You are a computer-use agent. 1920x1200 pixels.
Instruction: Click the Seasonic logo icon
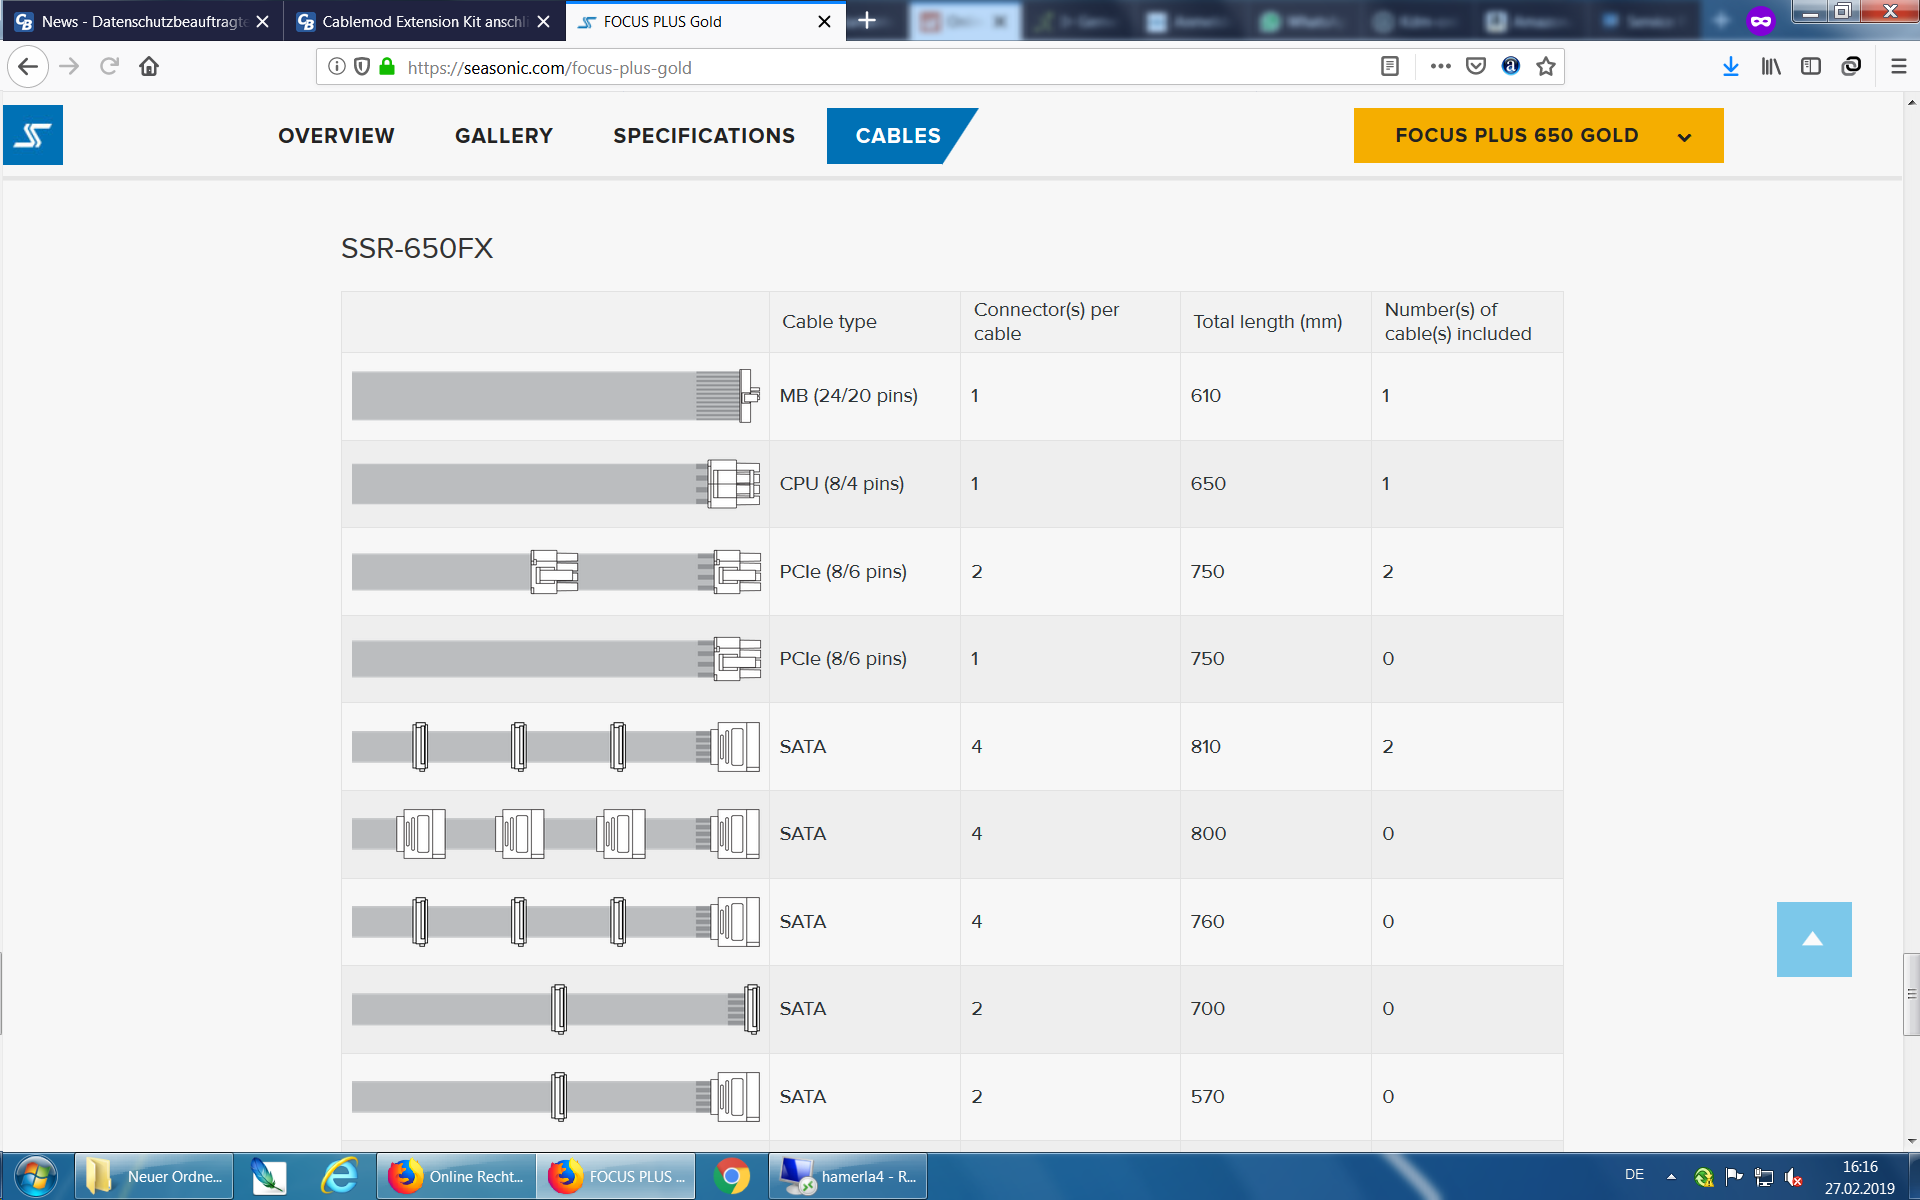tap(33, 135)
